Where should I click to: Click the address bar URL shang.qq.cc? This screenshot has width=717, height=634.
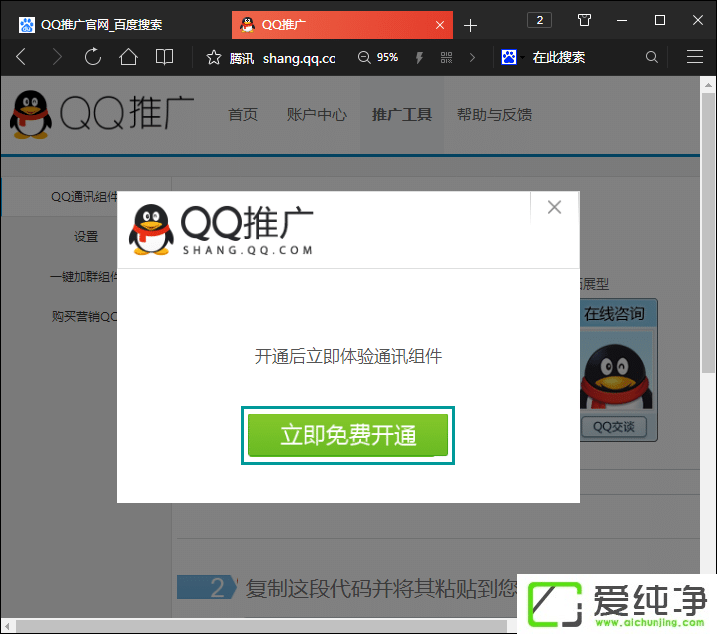tap(299, 58)
